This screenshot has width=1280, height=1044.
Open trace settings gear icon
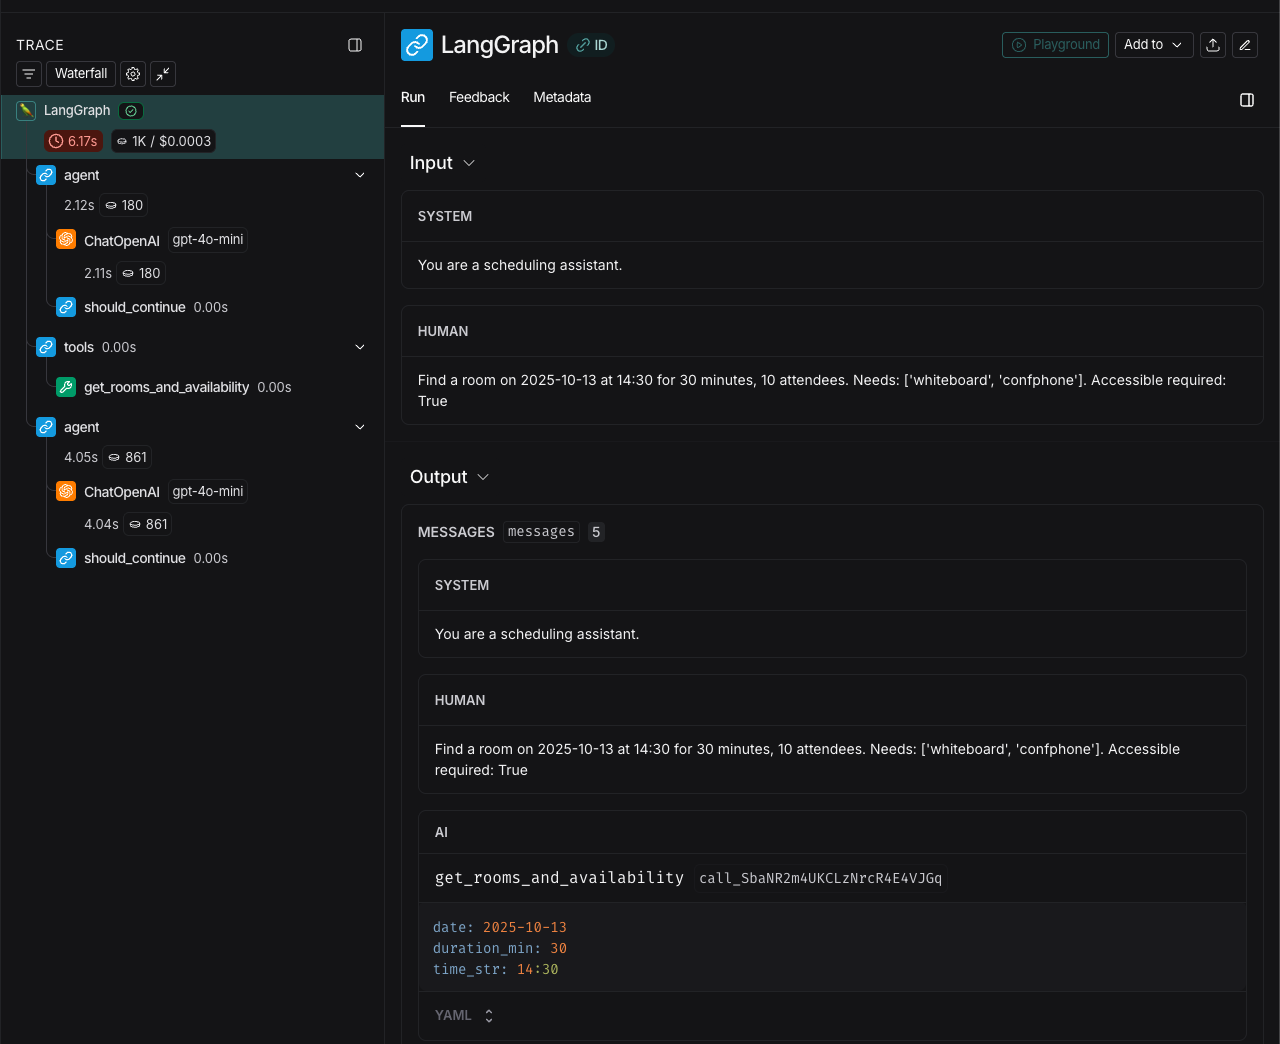click(x=133, y=74)
